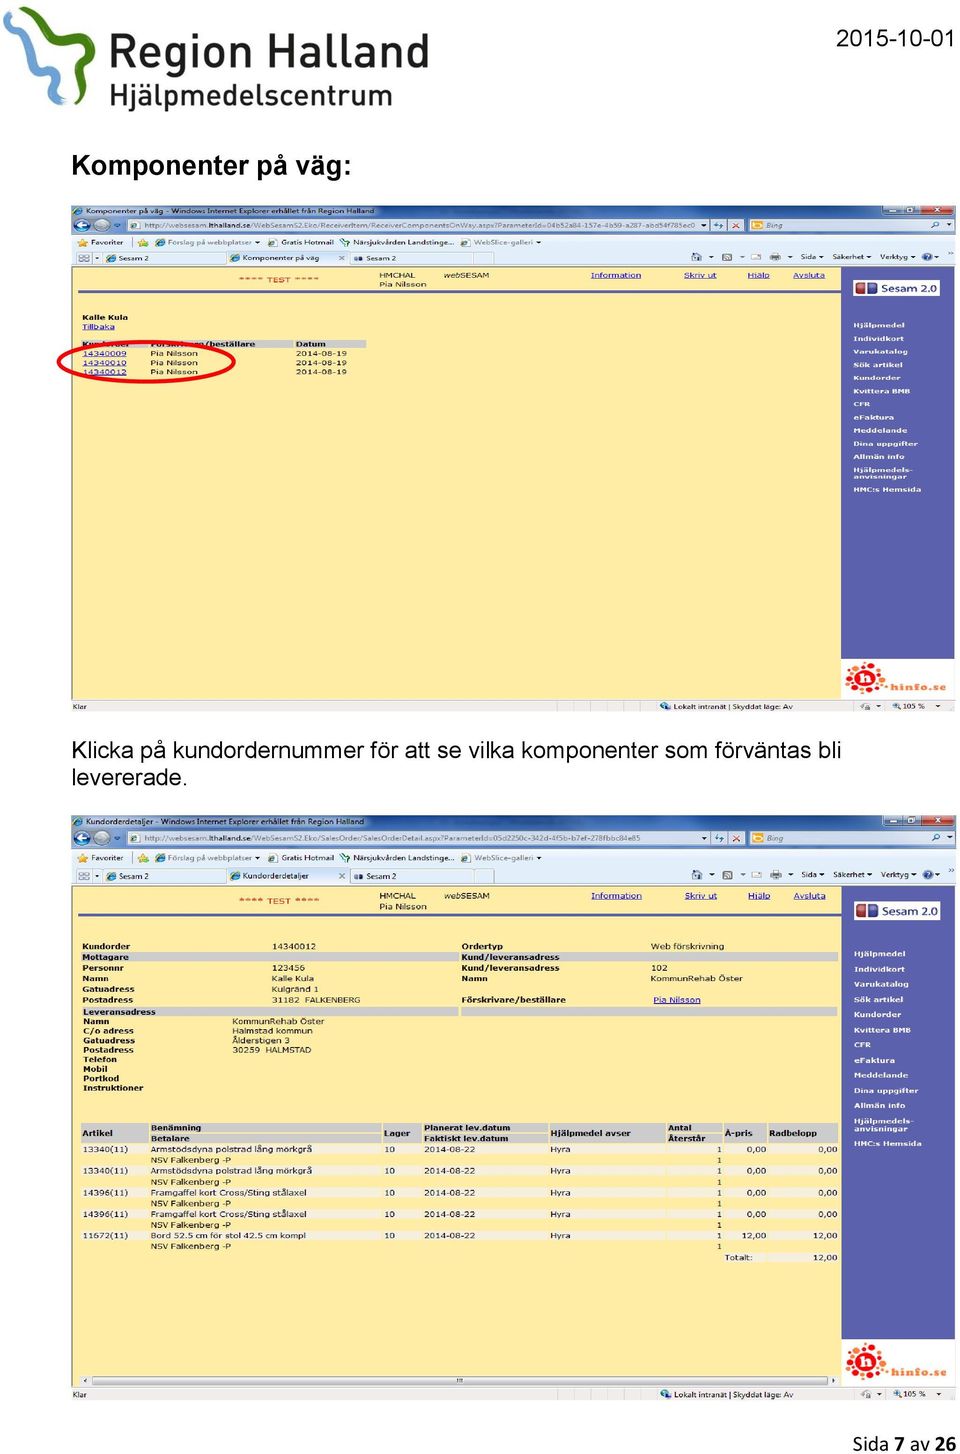The width and height of the screenshot is (960, 1454).
Task: Open Förslag på webbplatser in Komponenter på väg window
Action: tap(207, 242)
